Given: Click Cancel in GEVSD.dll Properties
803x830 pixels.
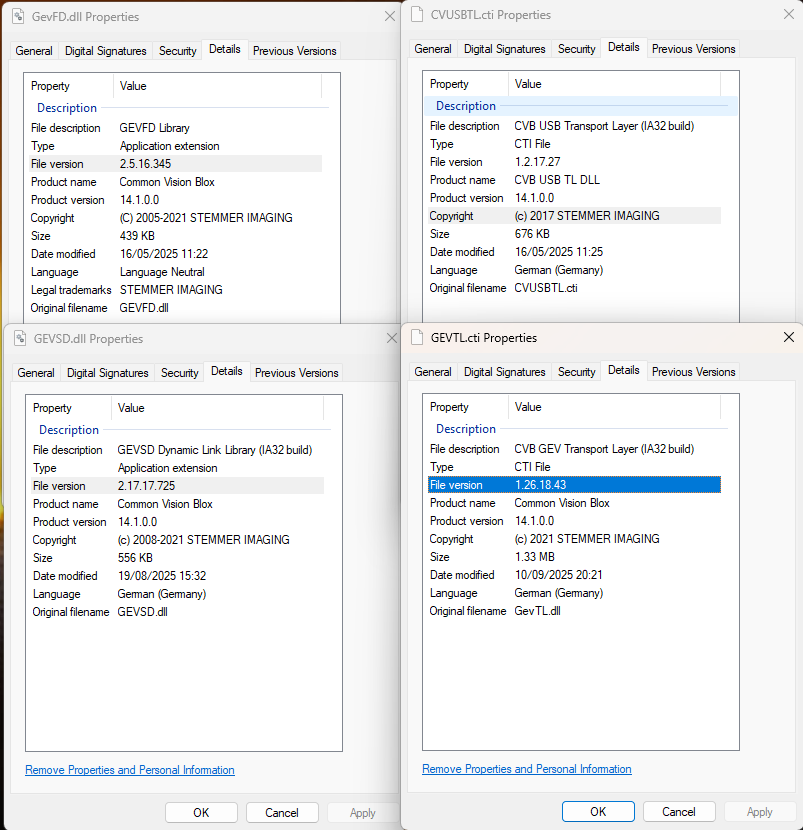Looking at the screenshot, I should coord(282,813).
